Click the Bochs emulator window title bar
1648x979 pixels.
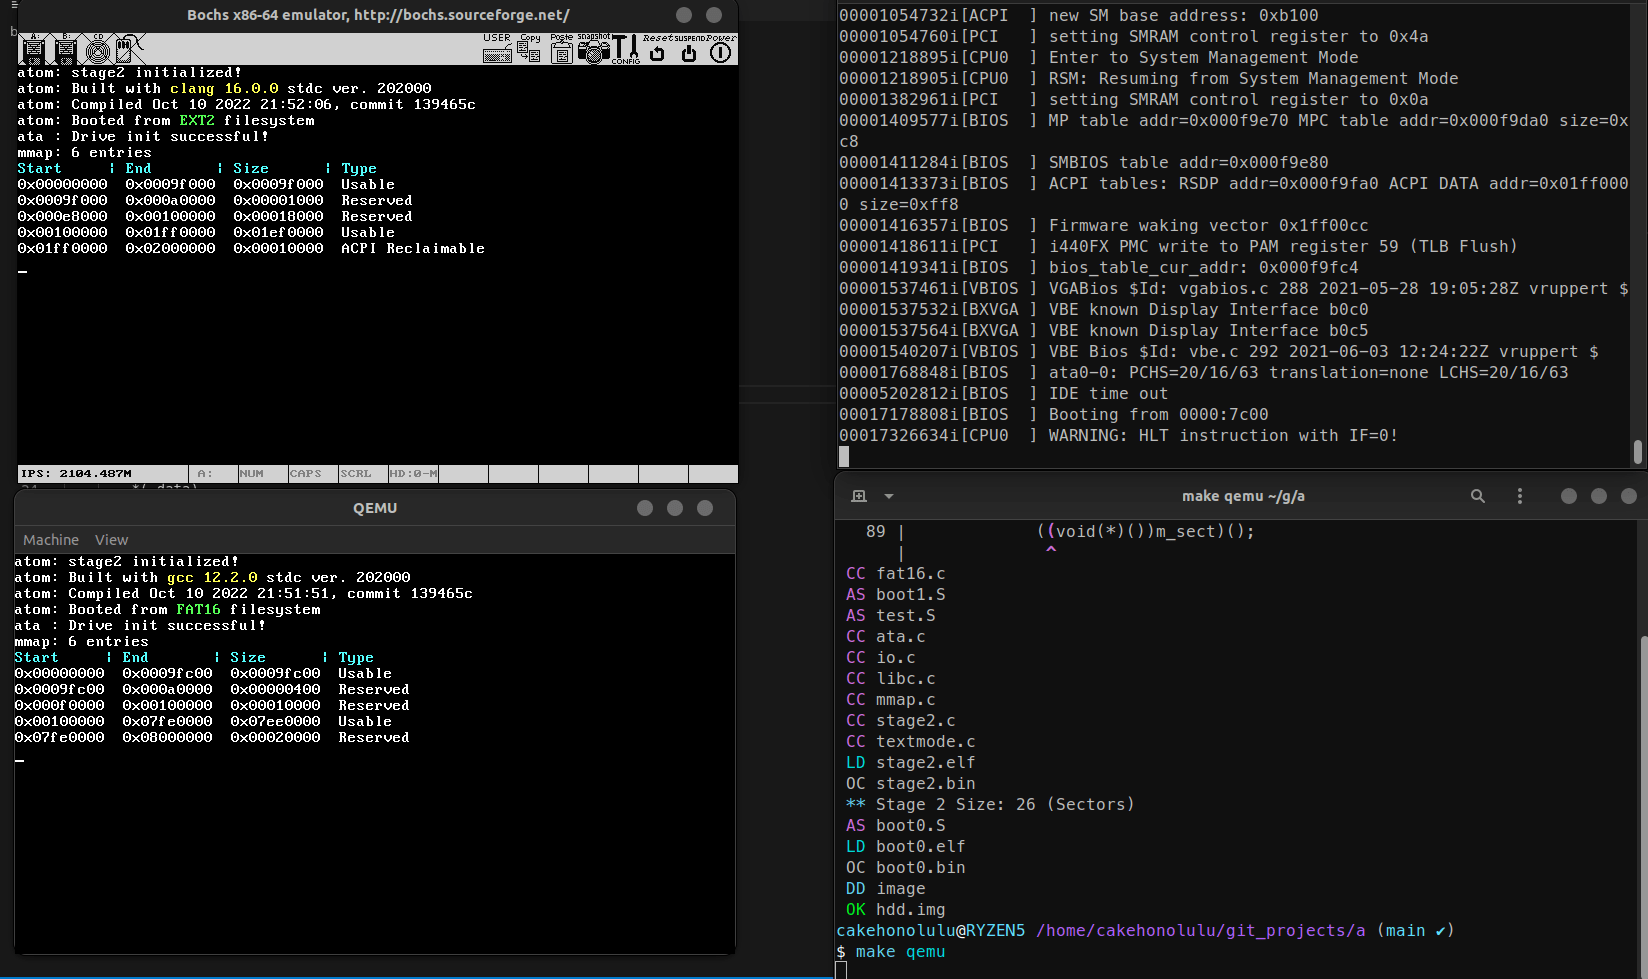(378, 15)
